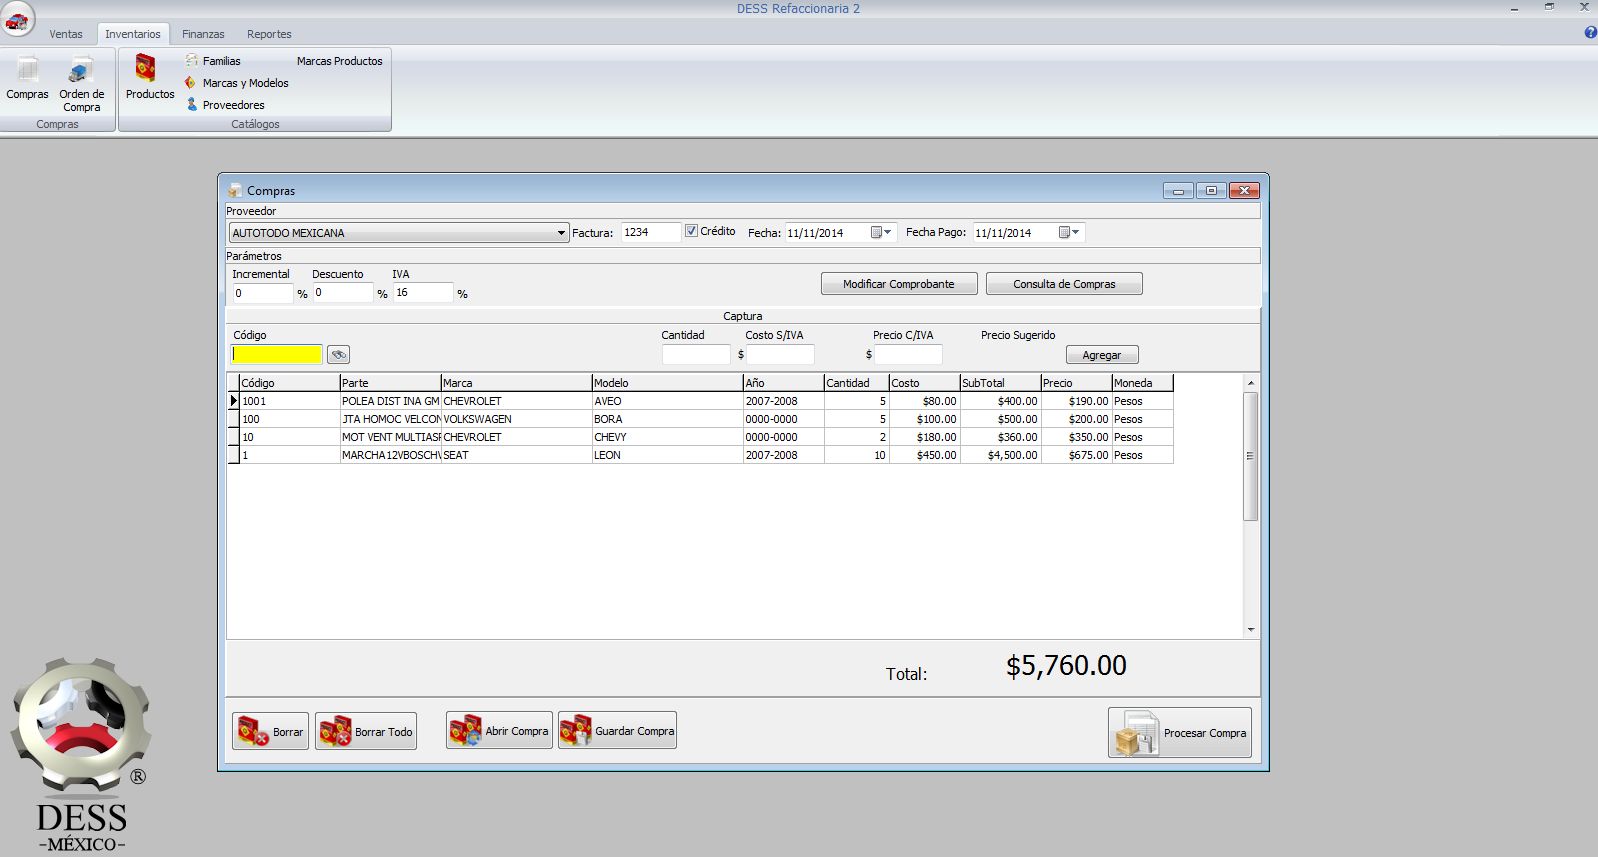Click Procesar Compra button
The width and height of the screenshot is (1598, 857).
pyautogui.click(x=1180, y=733)
